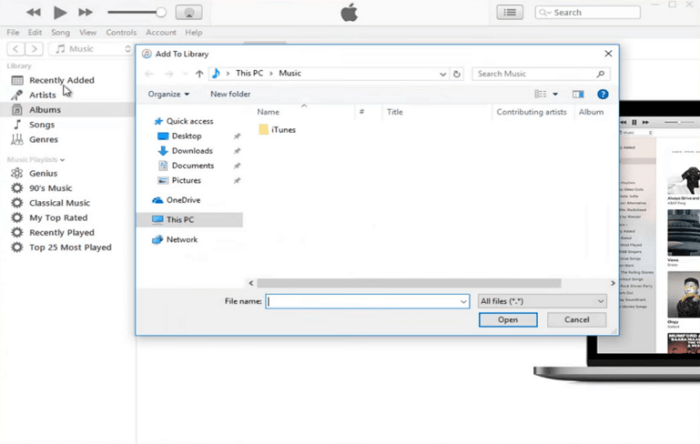
Task: Open the Account menu
Action: (x=161, y=32)
